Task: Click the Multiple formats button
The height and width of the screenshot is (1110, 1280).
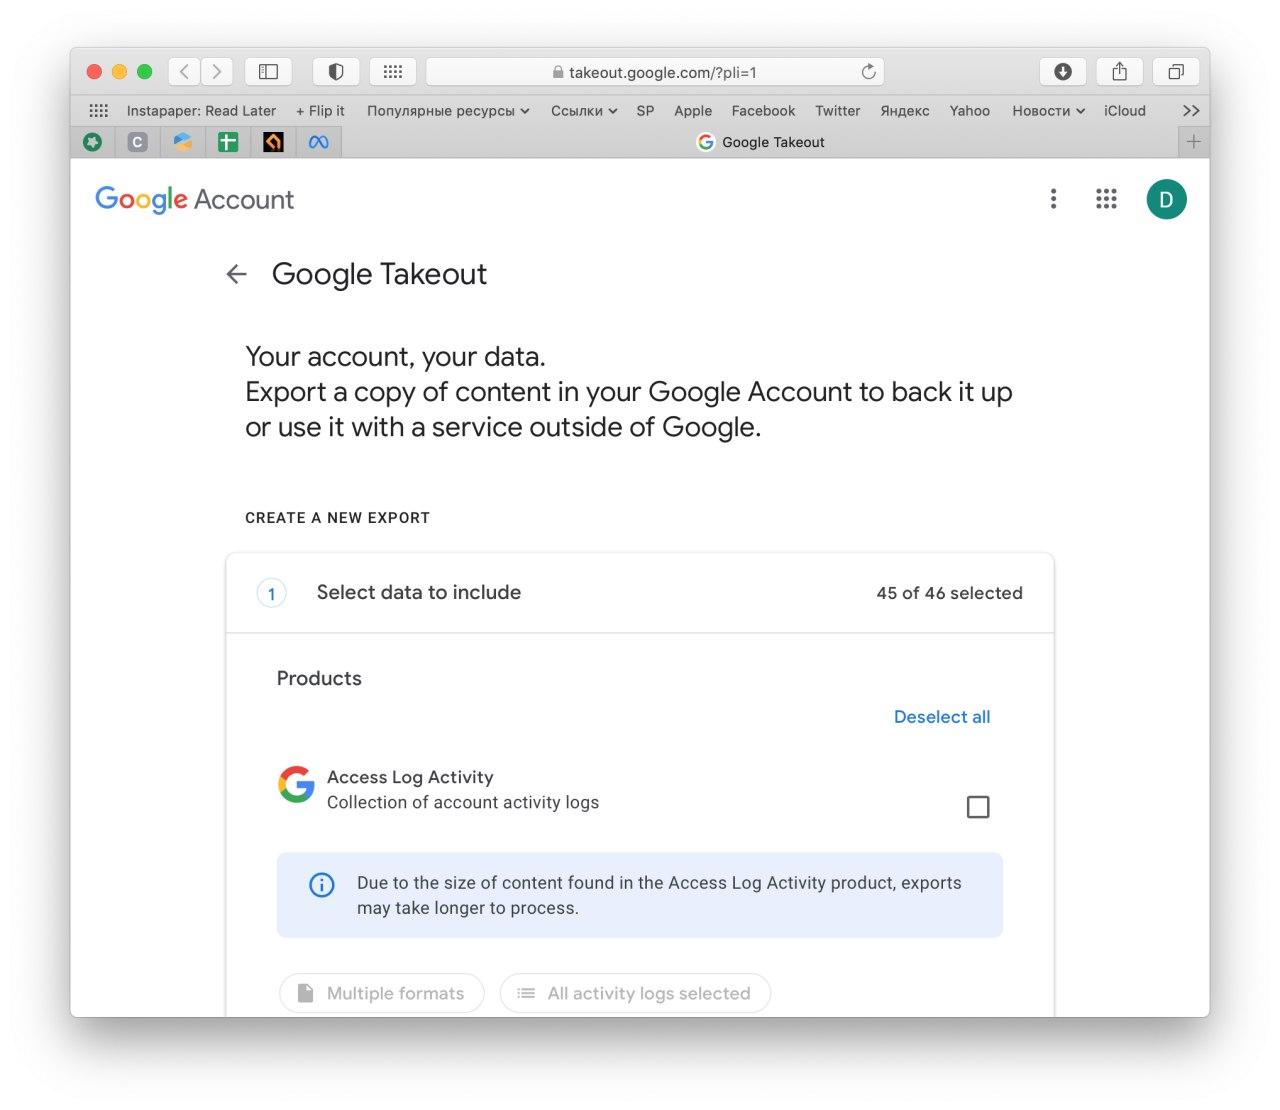Action: point(382,993)
